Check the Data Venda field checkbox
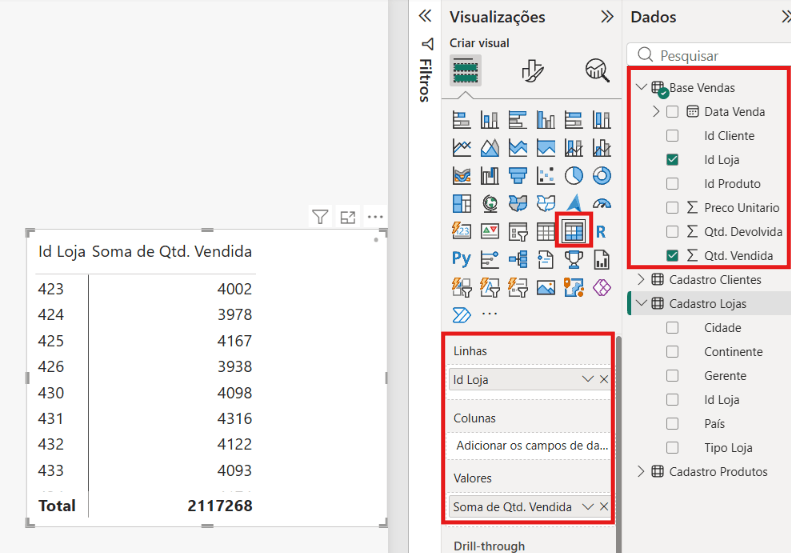 click(672, 112)
